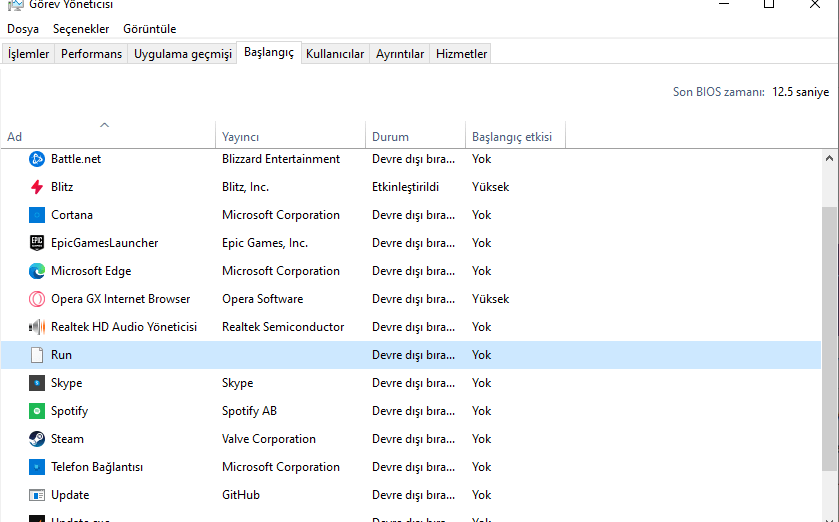Image resolution: width=839 pixels, height=522 pixels.
Task: Select the Update entry name
Action: pyautogui.click(x=70, y=495)
